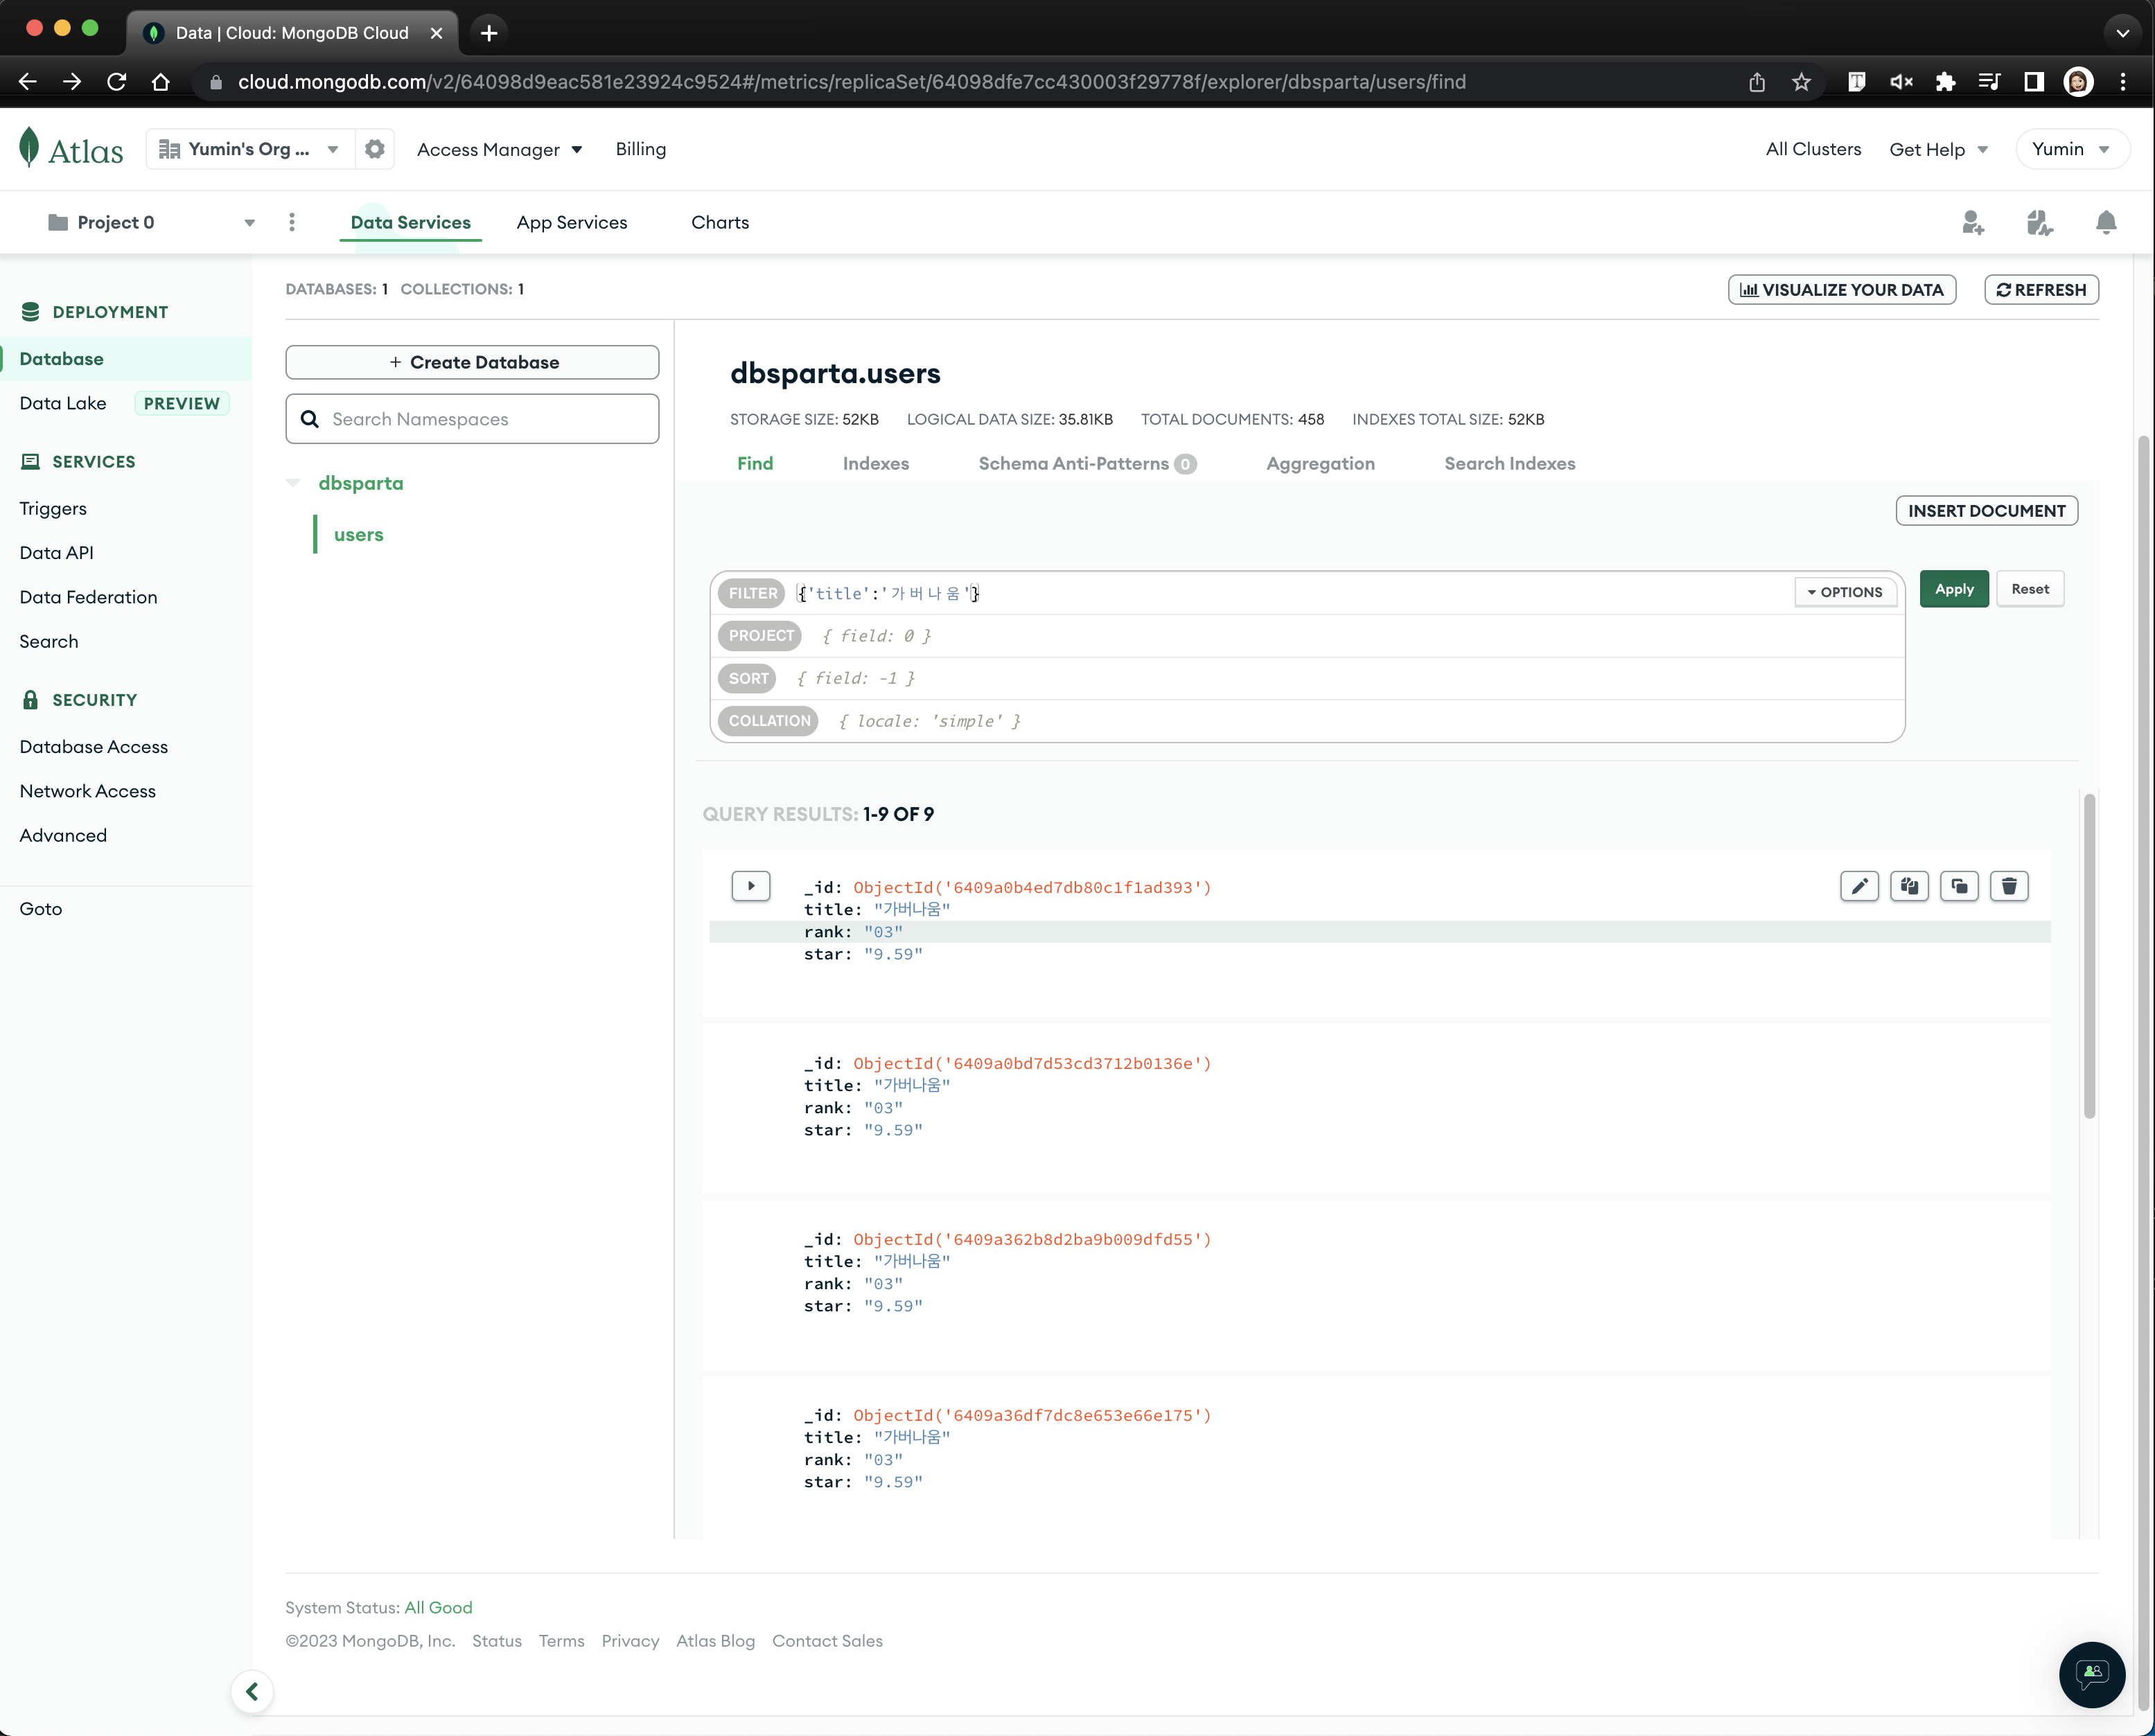The height and width of the screenshot is (1736, 2155).
Task: Click the Insert Document button
Action: [x=1986, y=511]
